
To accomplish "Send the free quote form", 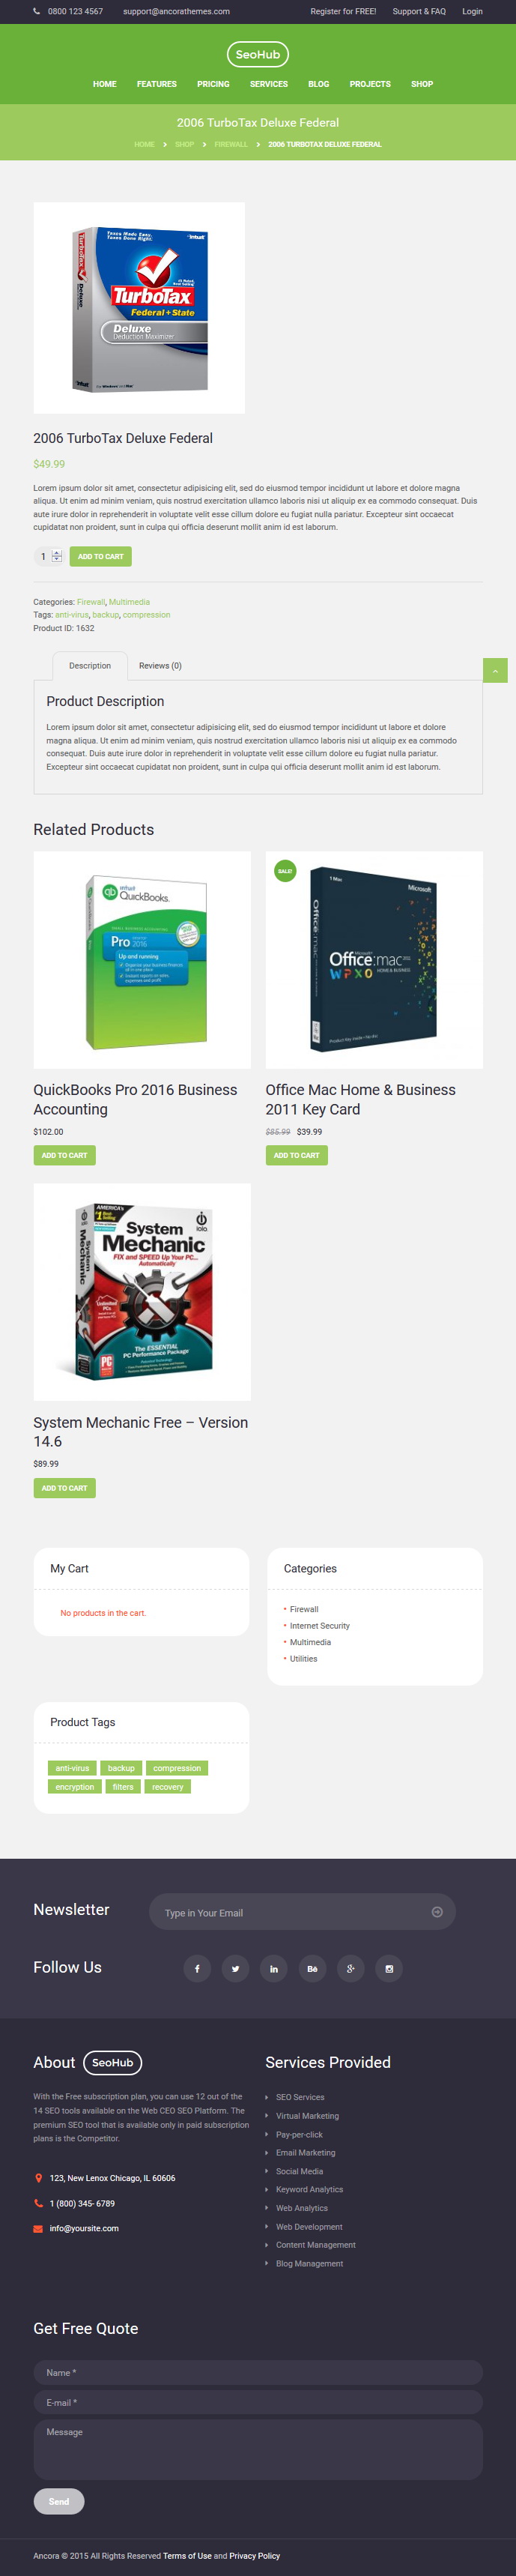I will pos(59,2501).
